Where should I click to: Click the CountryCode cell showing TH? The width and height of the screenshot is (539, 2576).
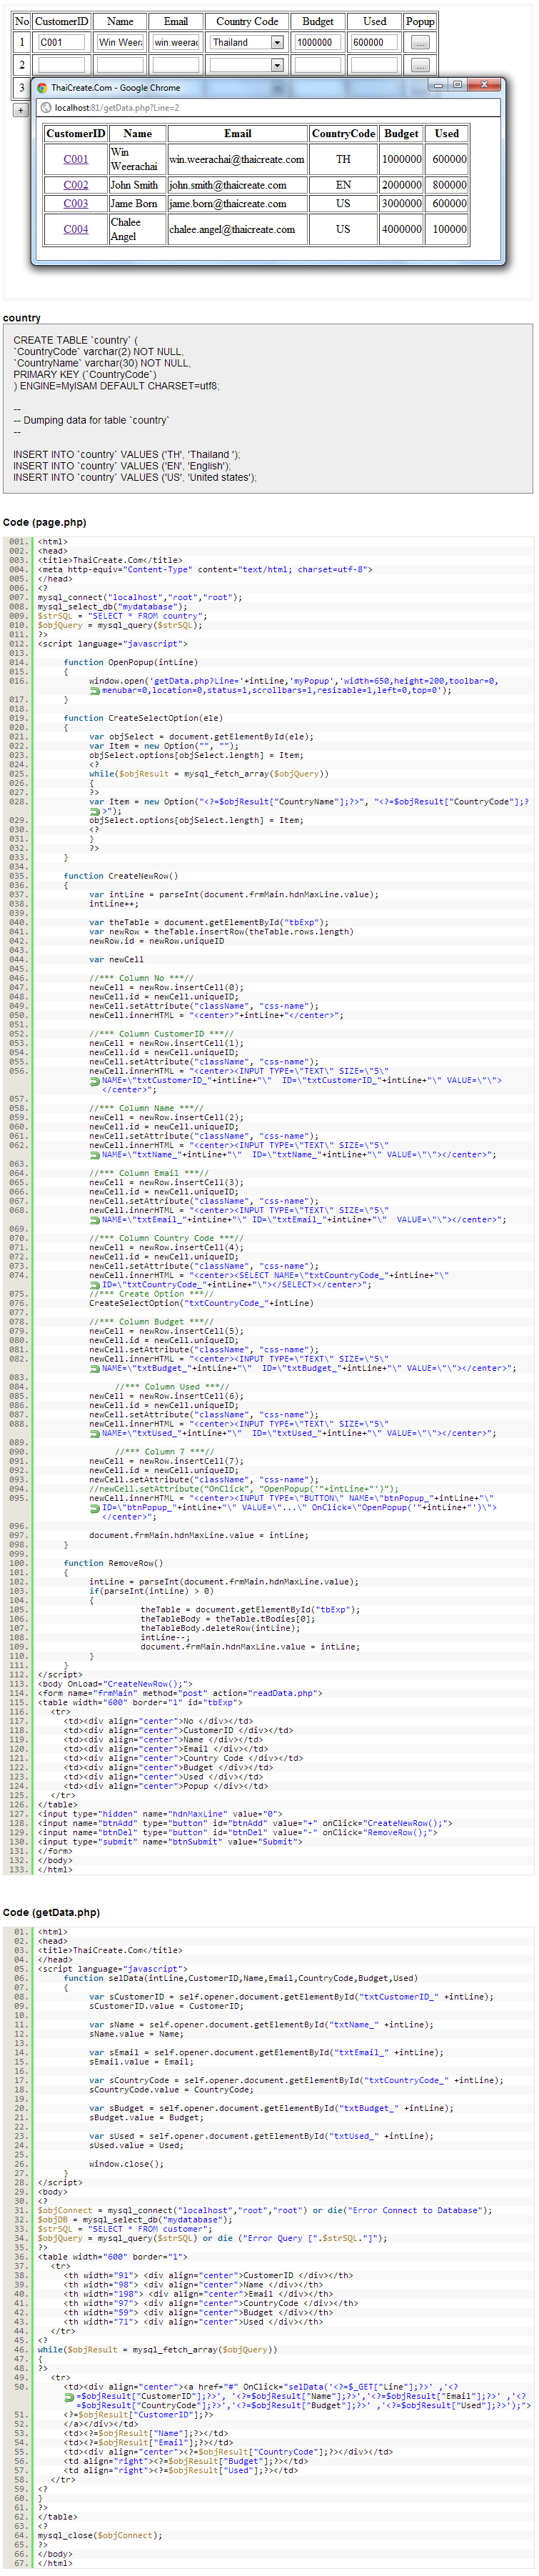343,159
